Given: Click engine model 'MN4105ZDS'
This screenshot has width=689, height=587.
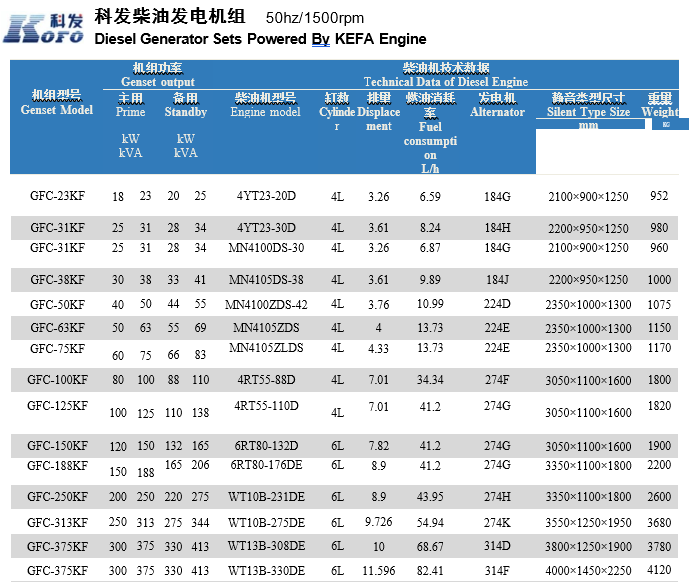Looking at the screenshot, I should click(x=266, y=327).
